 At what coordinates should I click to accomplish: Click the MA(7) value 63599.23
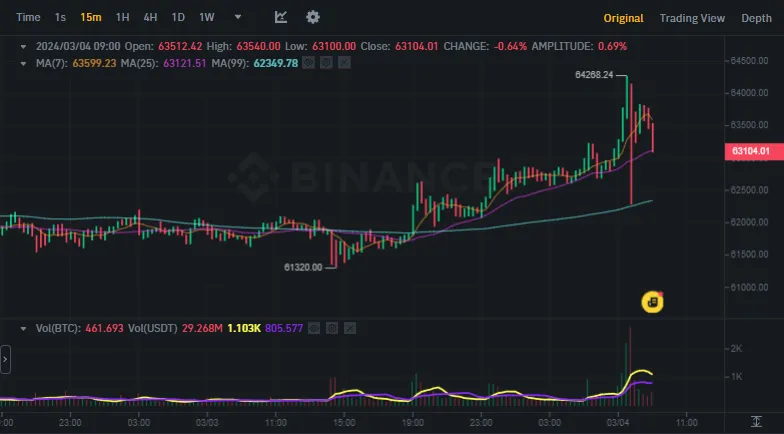(x=94, y=64)
